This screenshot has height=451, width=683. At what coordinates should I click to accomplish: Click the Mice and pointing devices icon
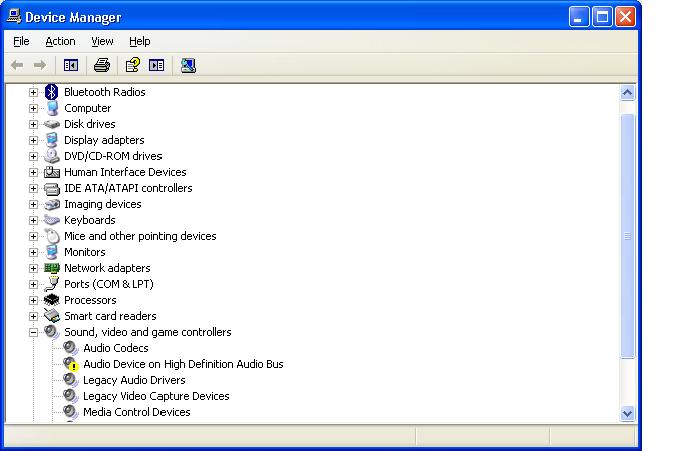(52, 236)
